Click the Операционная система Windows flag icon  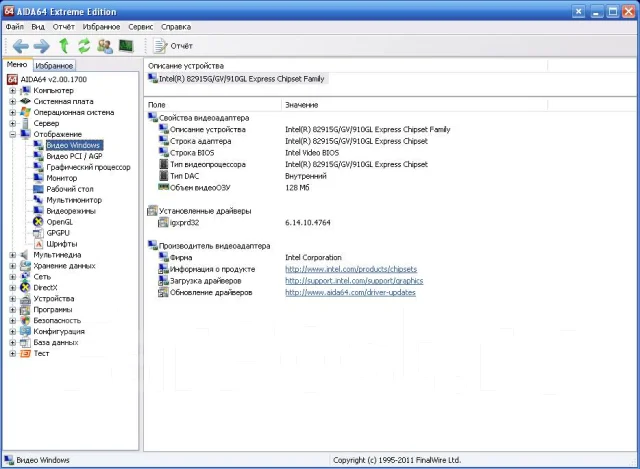[25, 112]
